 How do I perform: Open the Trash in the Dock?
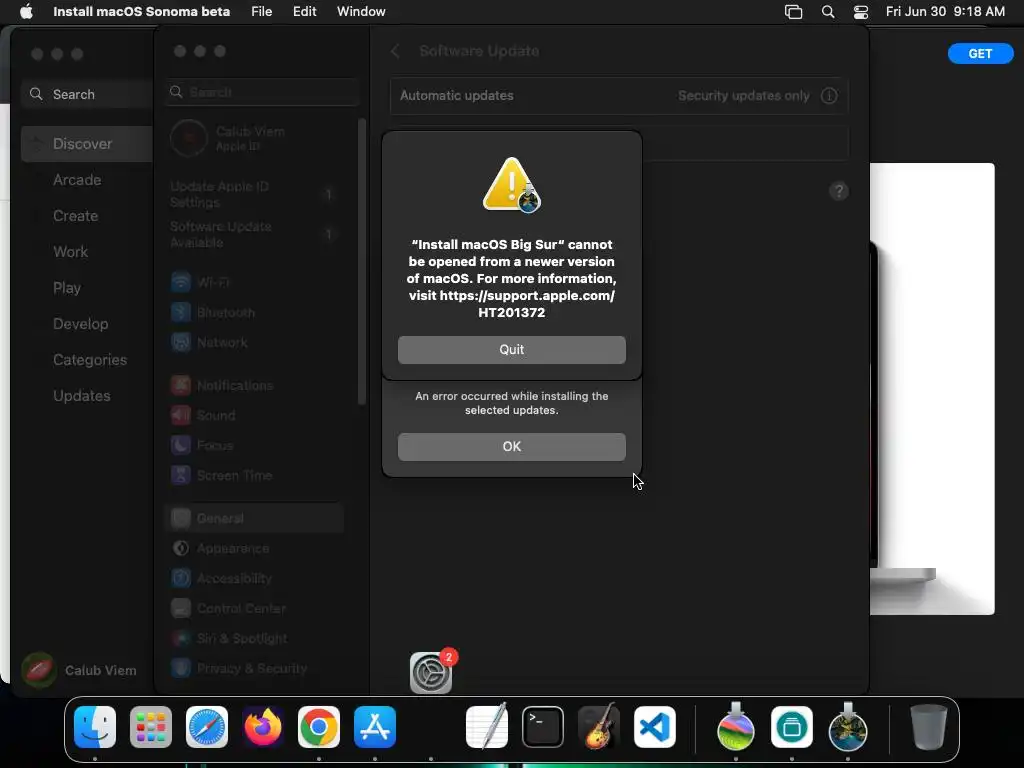click(929, 727)
